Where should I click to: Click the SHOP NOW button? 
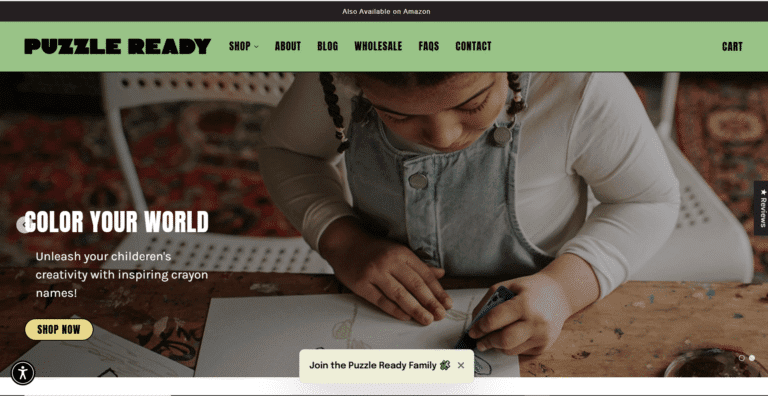pyautogui.click(x=59, y=329)
